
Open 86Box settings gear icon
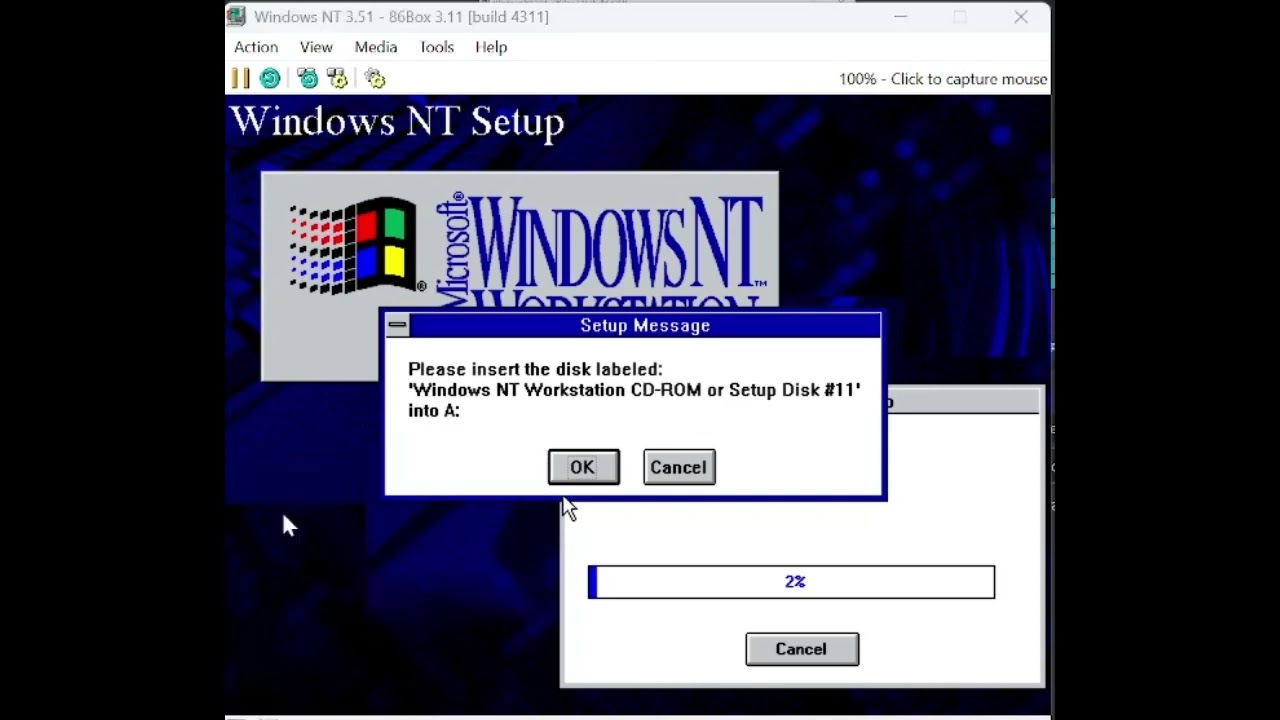pyautogui.click(x=375, y=78)
